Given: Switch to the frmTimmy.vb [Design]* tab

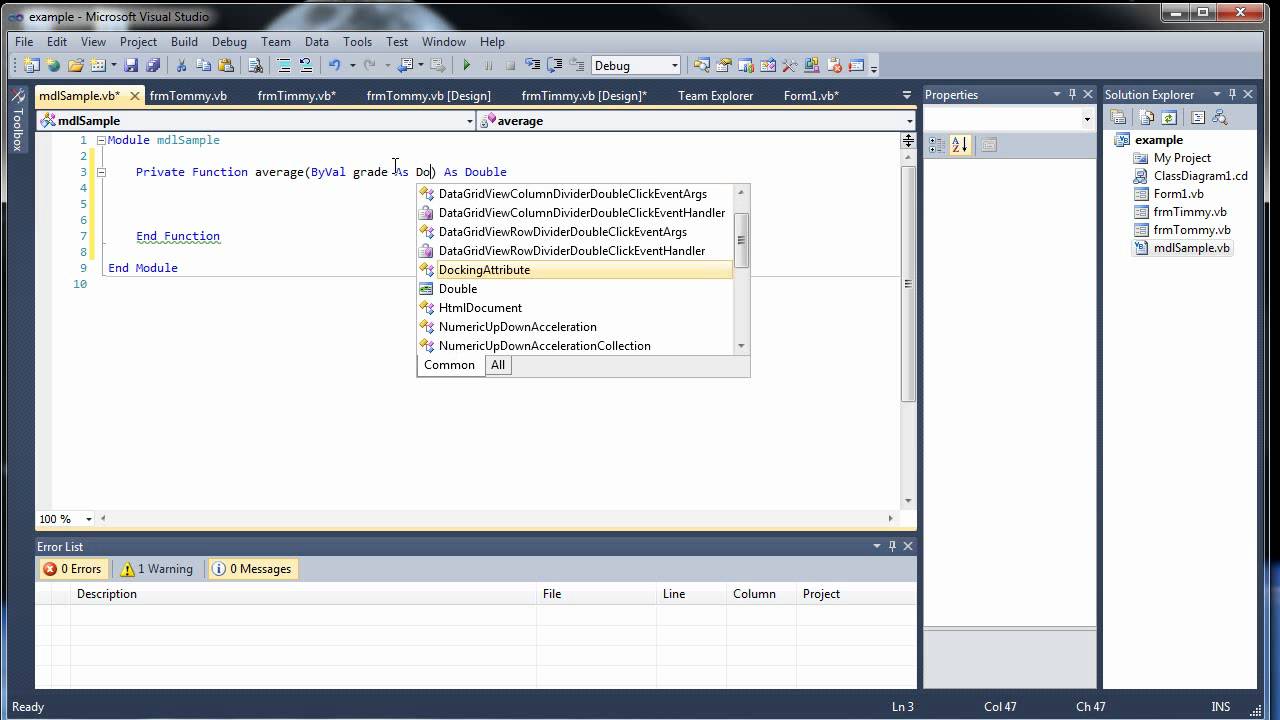Looking at the screenshot, I should click(x=584, y=96).
